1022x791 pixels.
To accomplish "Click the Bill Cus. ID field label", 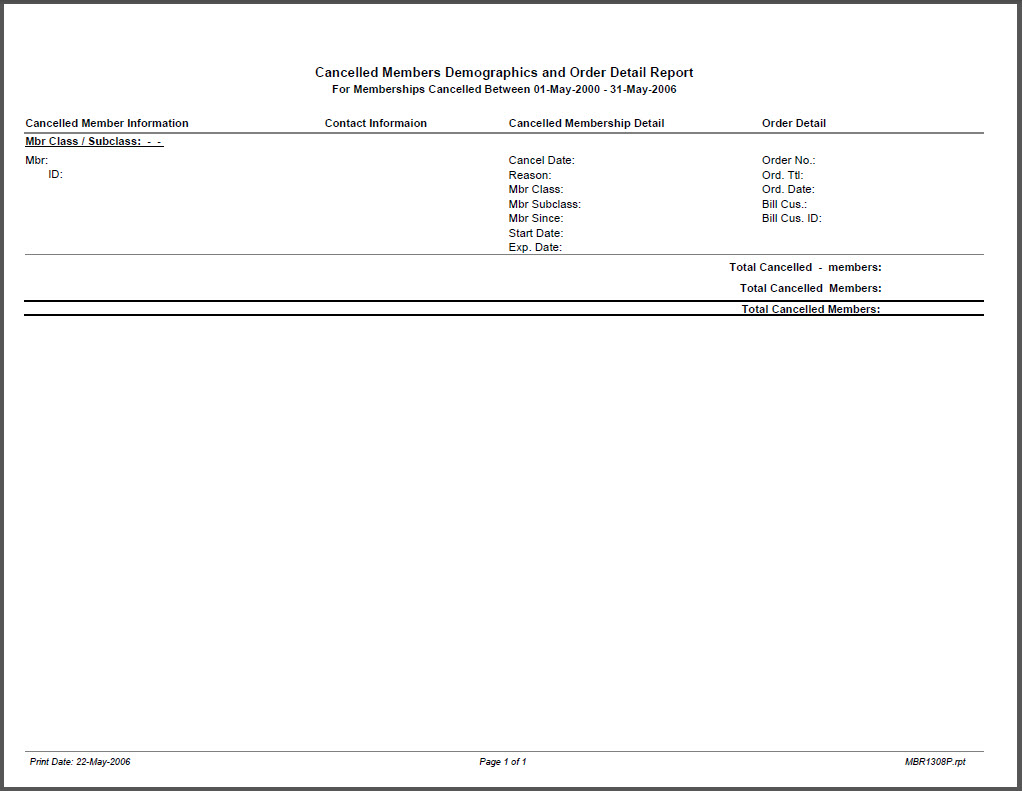I will point(792,218).
